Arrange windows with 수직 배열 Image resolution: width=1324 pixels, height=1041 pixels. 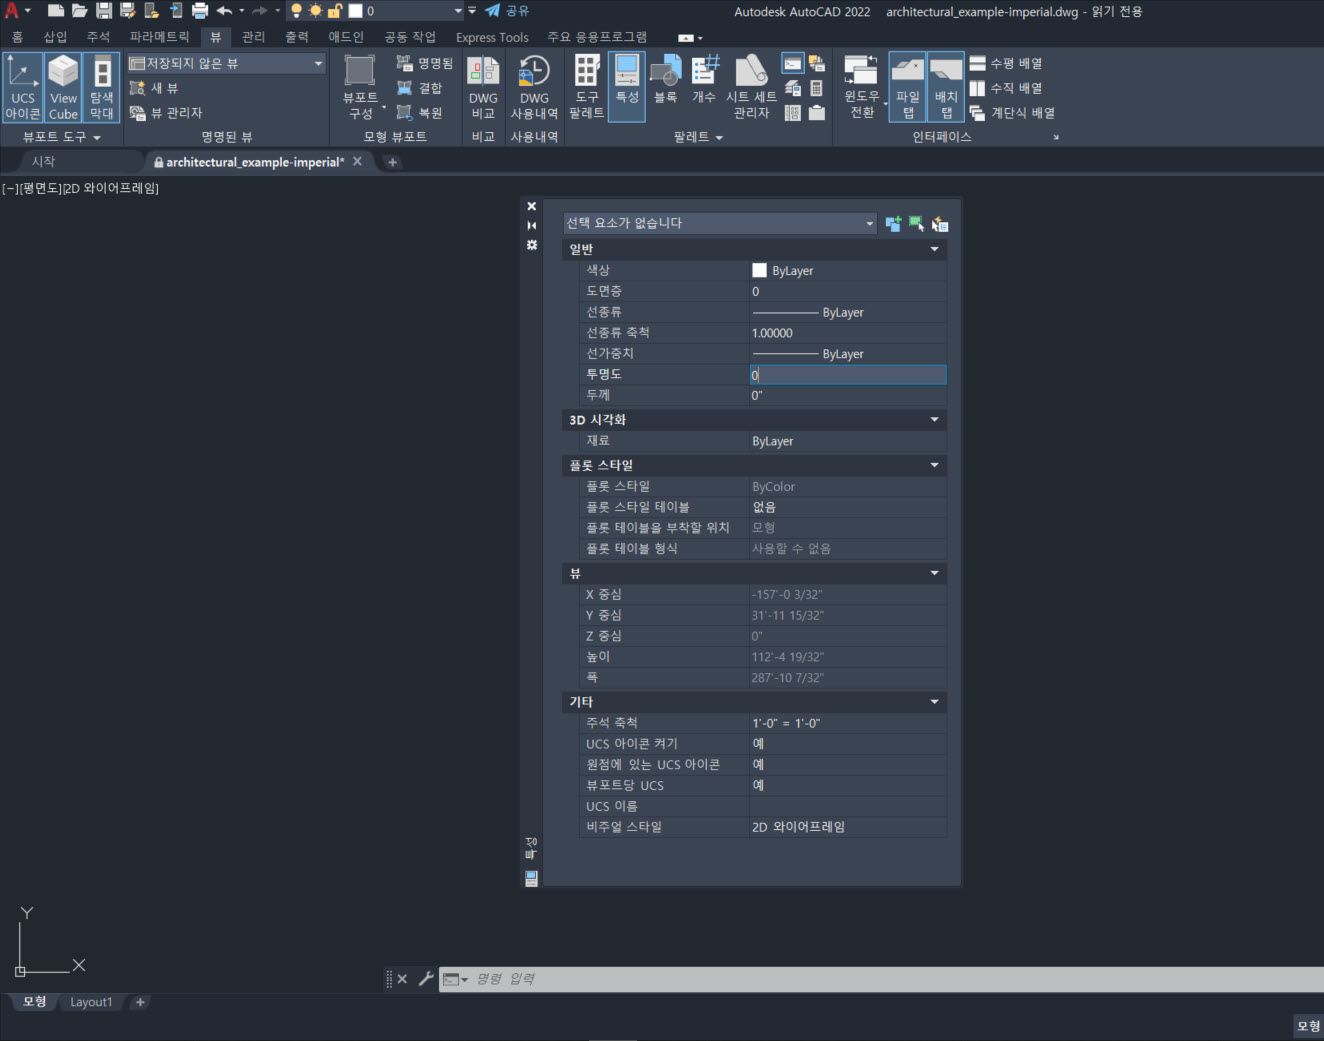coord(1006,88)
